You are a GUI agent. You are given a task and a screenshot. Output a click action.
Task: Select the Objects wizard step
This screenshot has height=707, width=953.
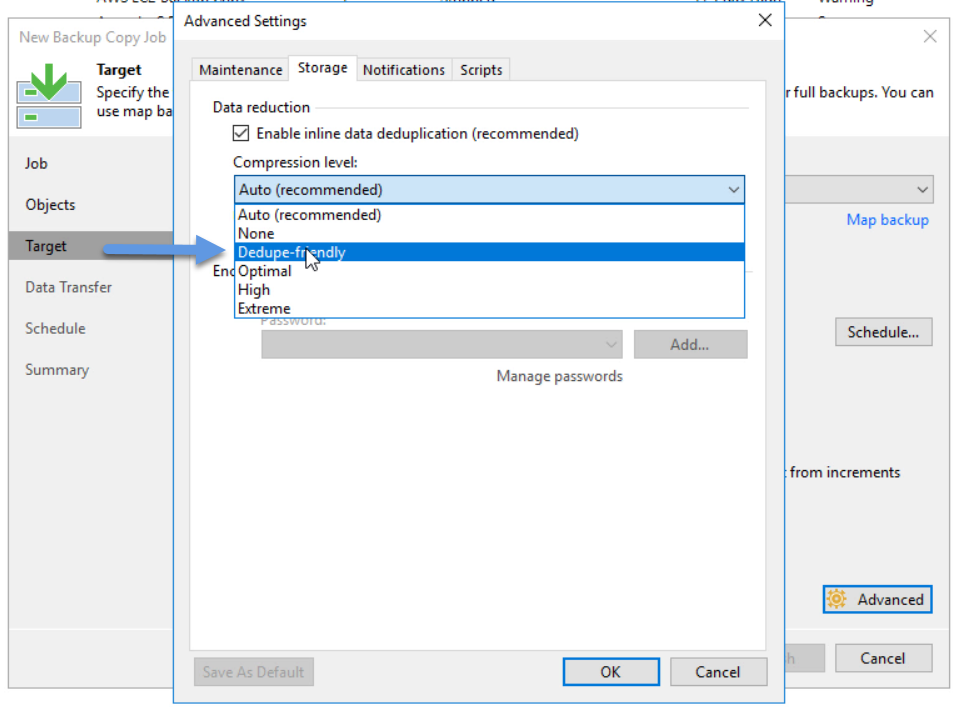click(x=50, y=205)
